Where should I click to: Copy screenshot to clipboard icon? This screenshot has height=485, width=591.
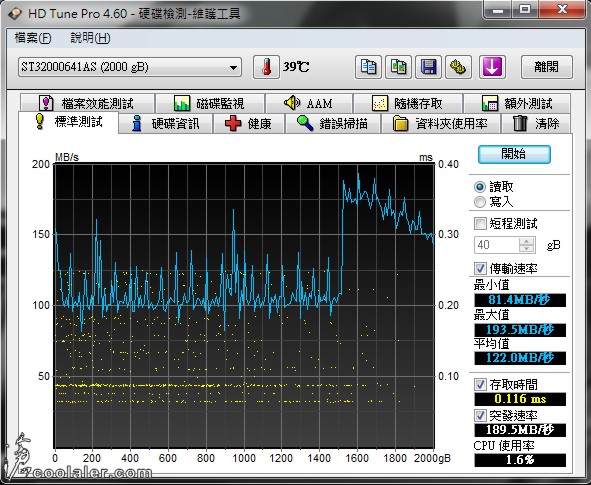pos(398,67)
